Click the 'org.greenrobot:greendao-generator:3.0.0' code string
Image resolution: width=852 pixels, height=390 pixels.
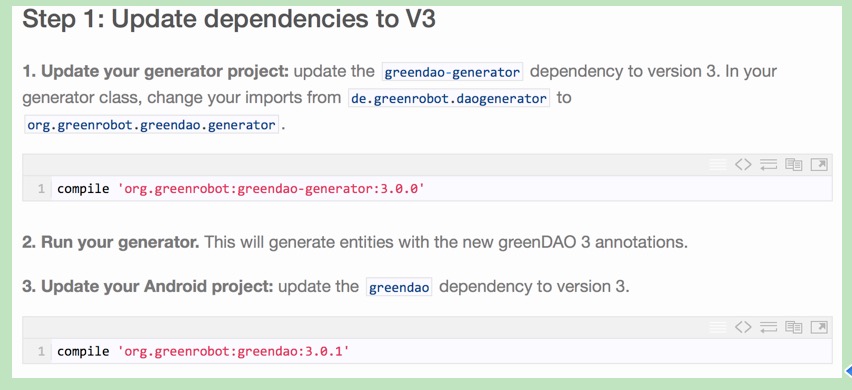pyautogui.click(x=271, y=190)
